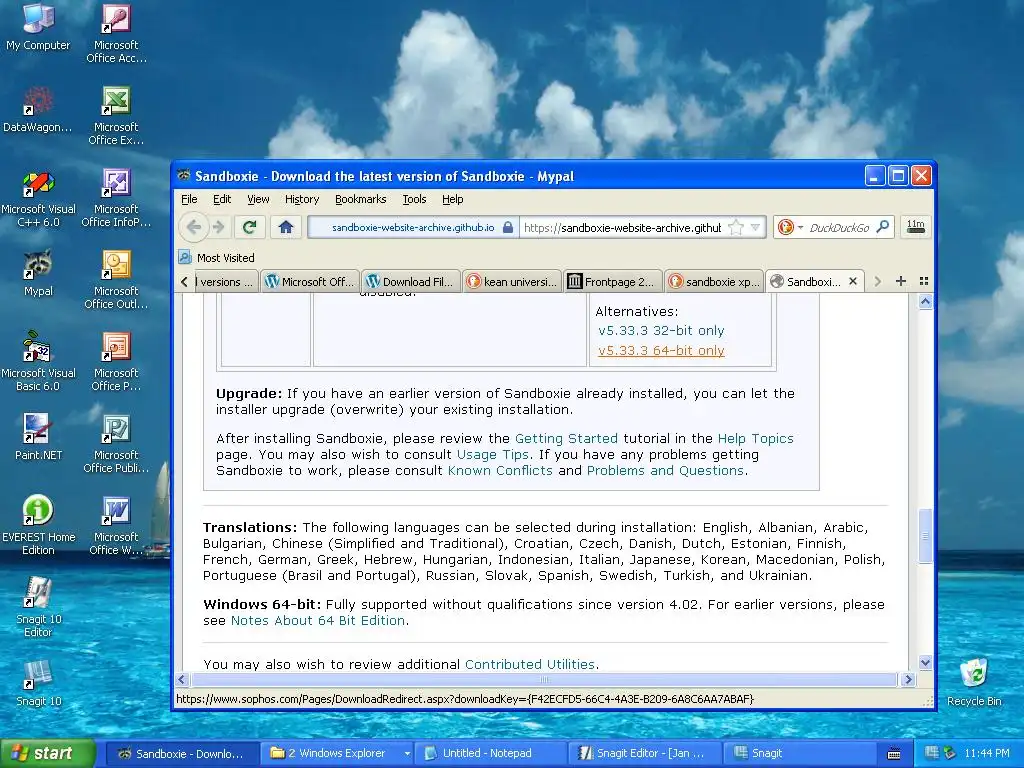Open Microsoft Office Access desktop shortcut
Screen dimensions: 1024x768
click(x=116, y=33)
